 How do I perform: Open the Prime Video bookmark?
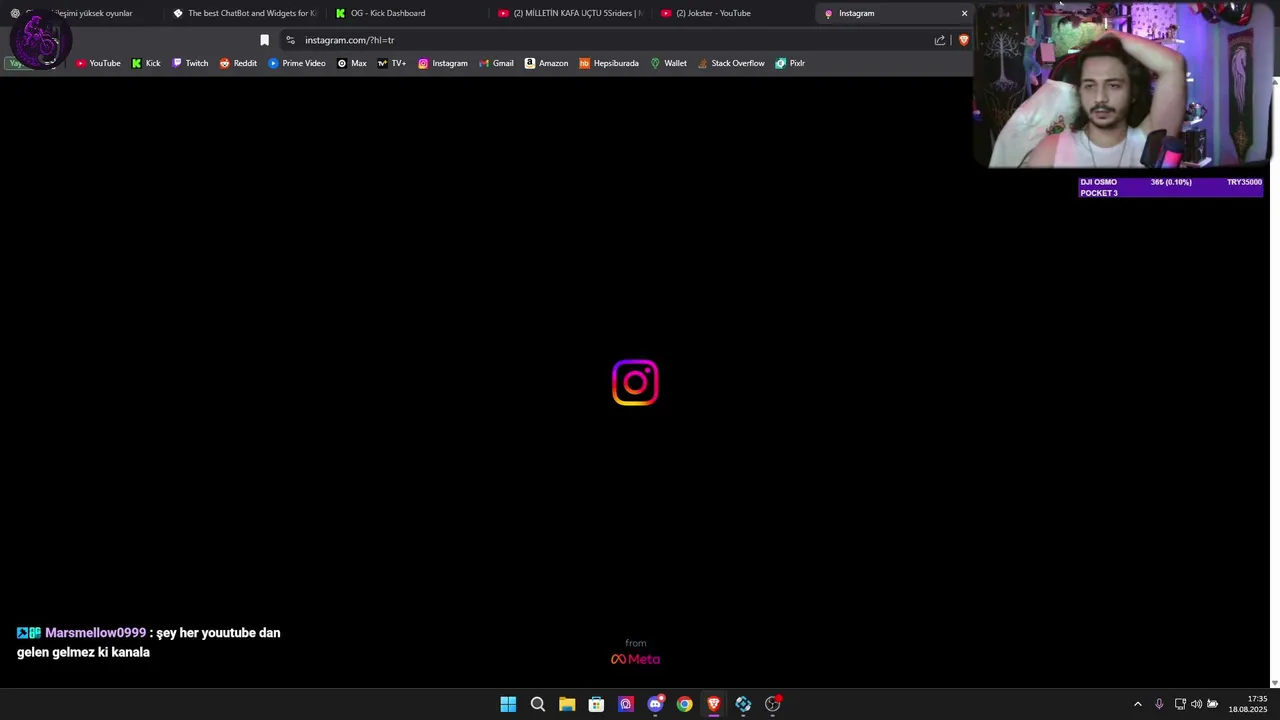point(297,63)
